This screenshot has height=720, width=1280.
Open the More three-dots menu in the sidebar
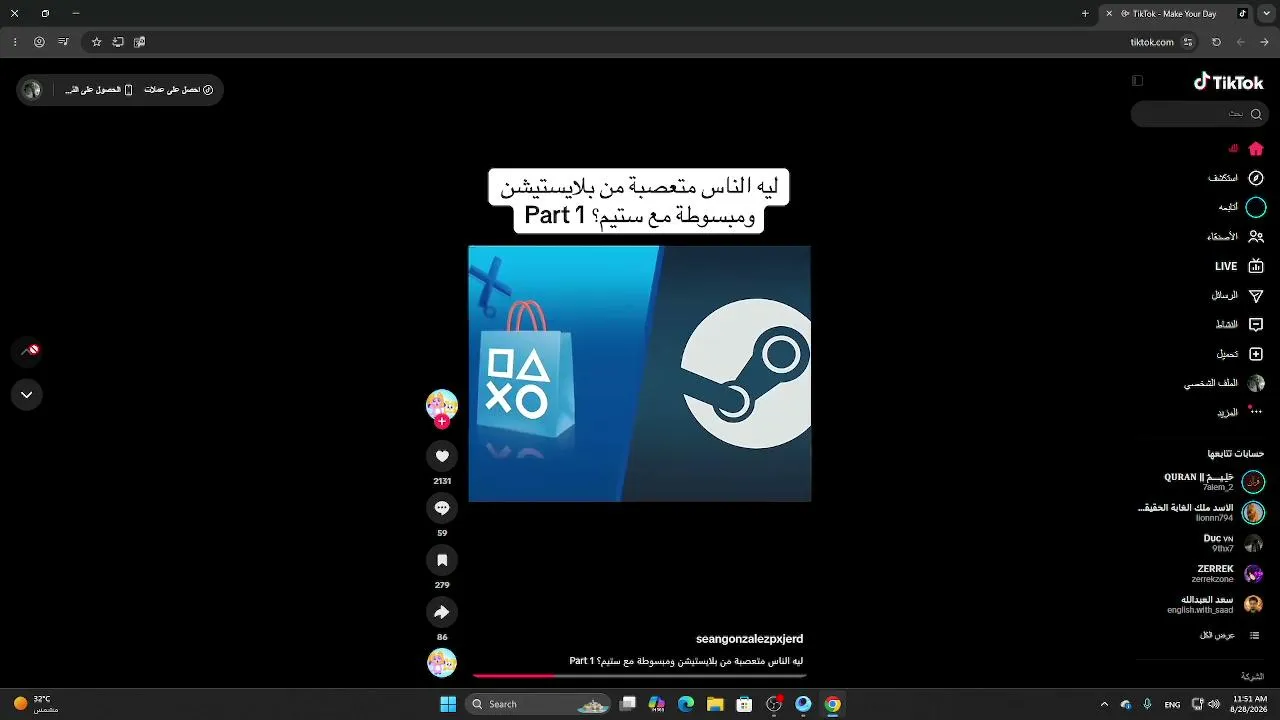1256,412
